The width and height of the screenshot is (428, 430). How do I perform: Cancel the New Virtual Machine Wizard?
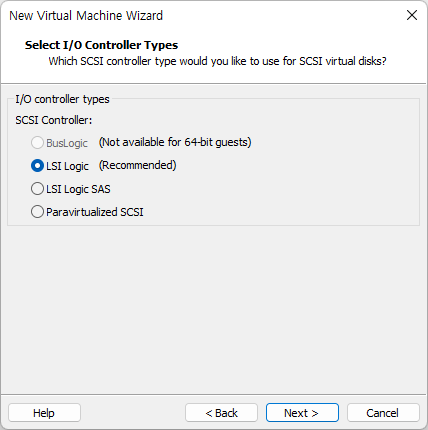coord(383,413)
